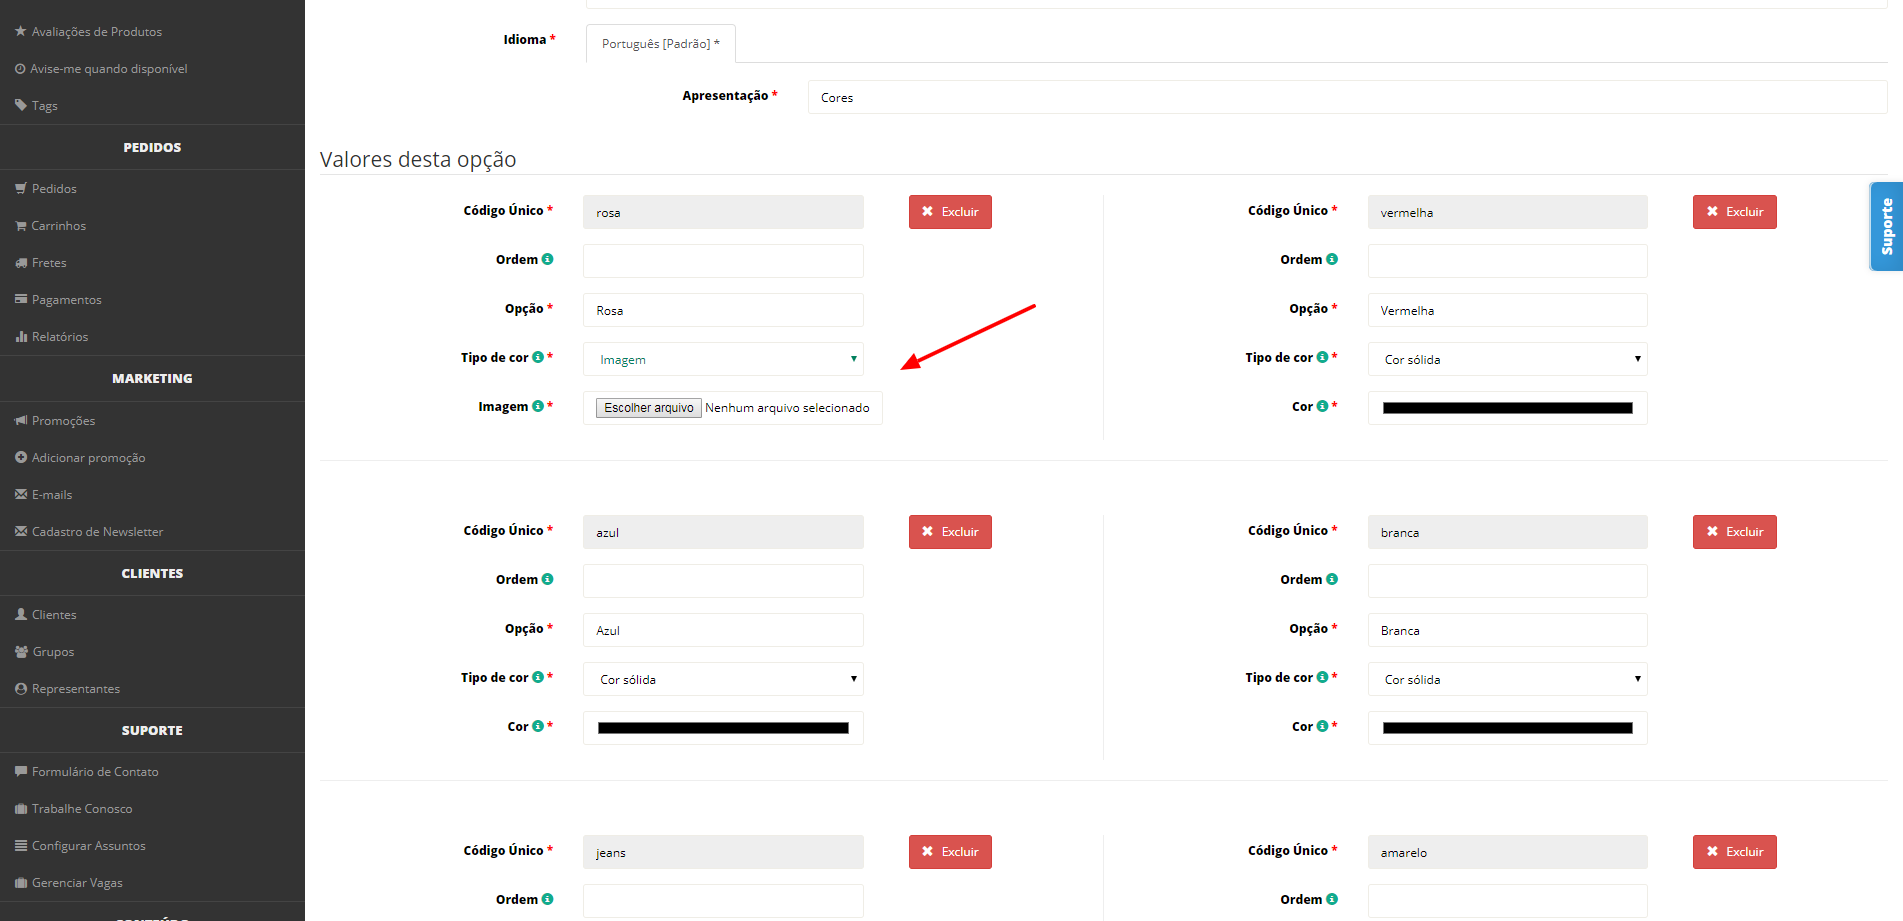
Task: Open color picker for vermelha Cor
Action: (1507, 408)
